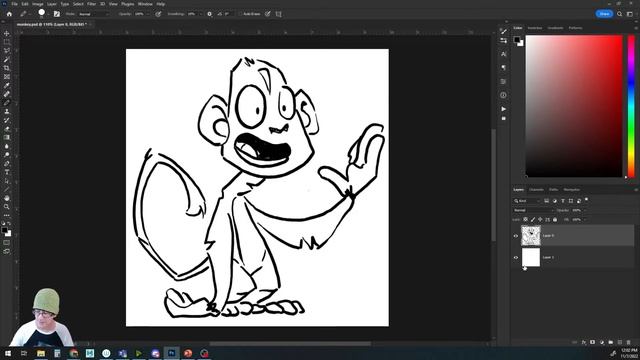Select the Gradient tool

click(x=7, y=138)
